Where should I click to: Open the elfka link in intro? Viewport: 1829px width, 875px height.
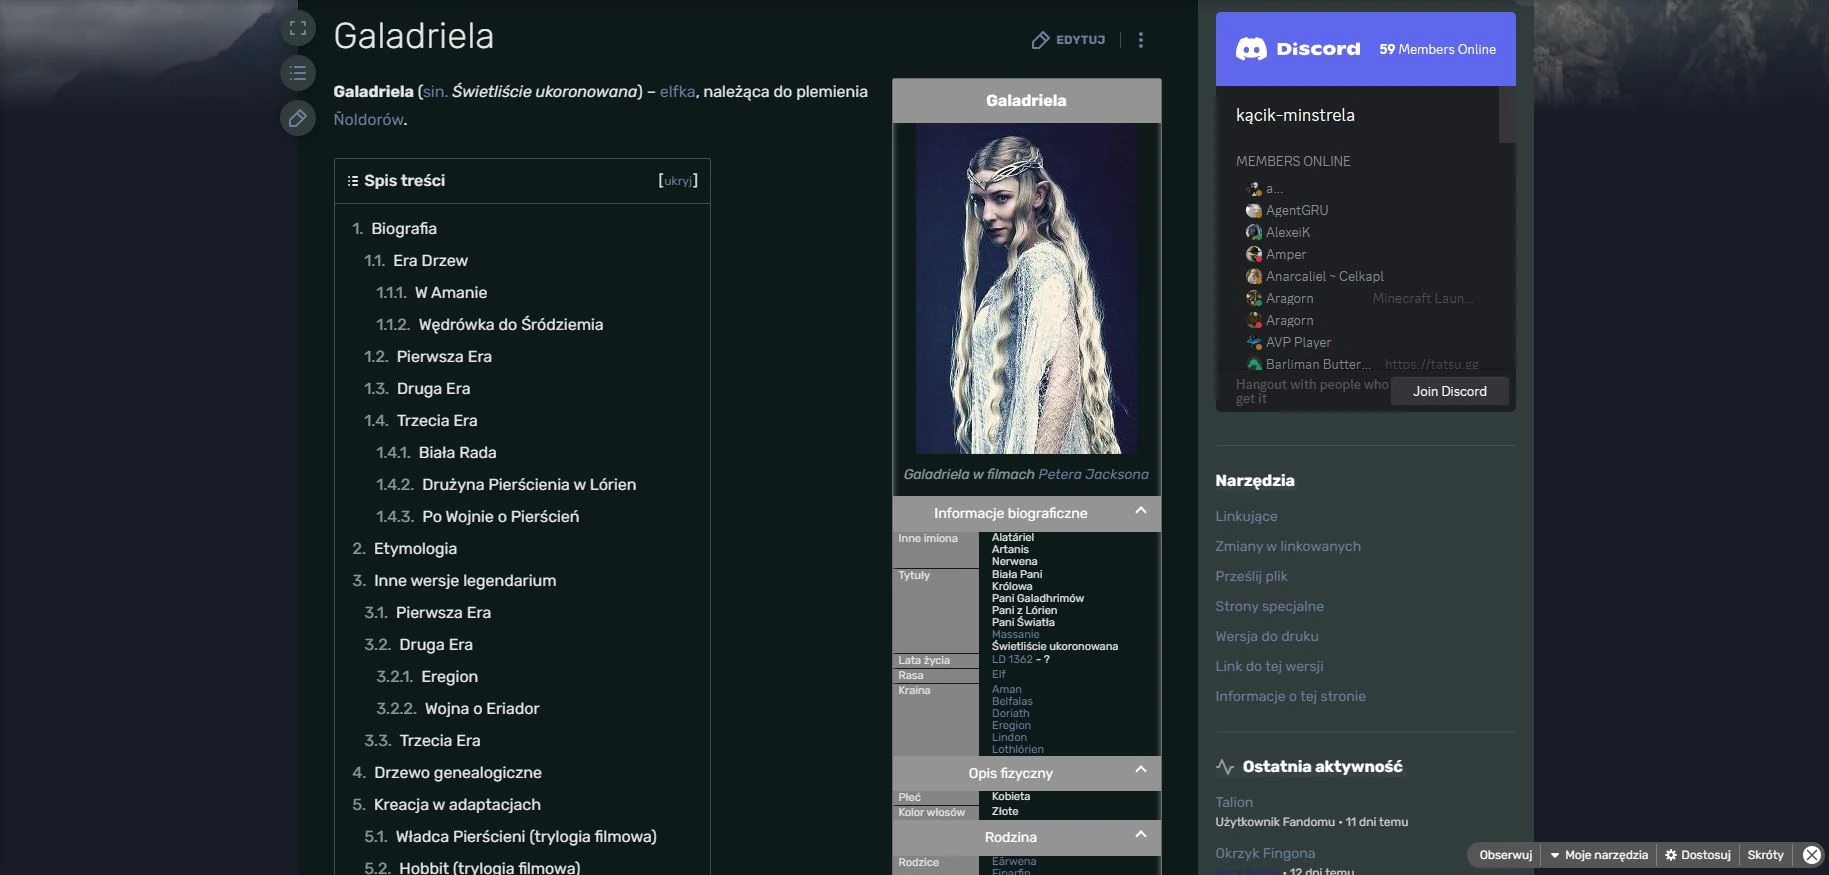point(677,92)
